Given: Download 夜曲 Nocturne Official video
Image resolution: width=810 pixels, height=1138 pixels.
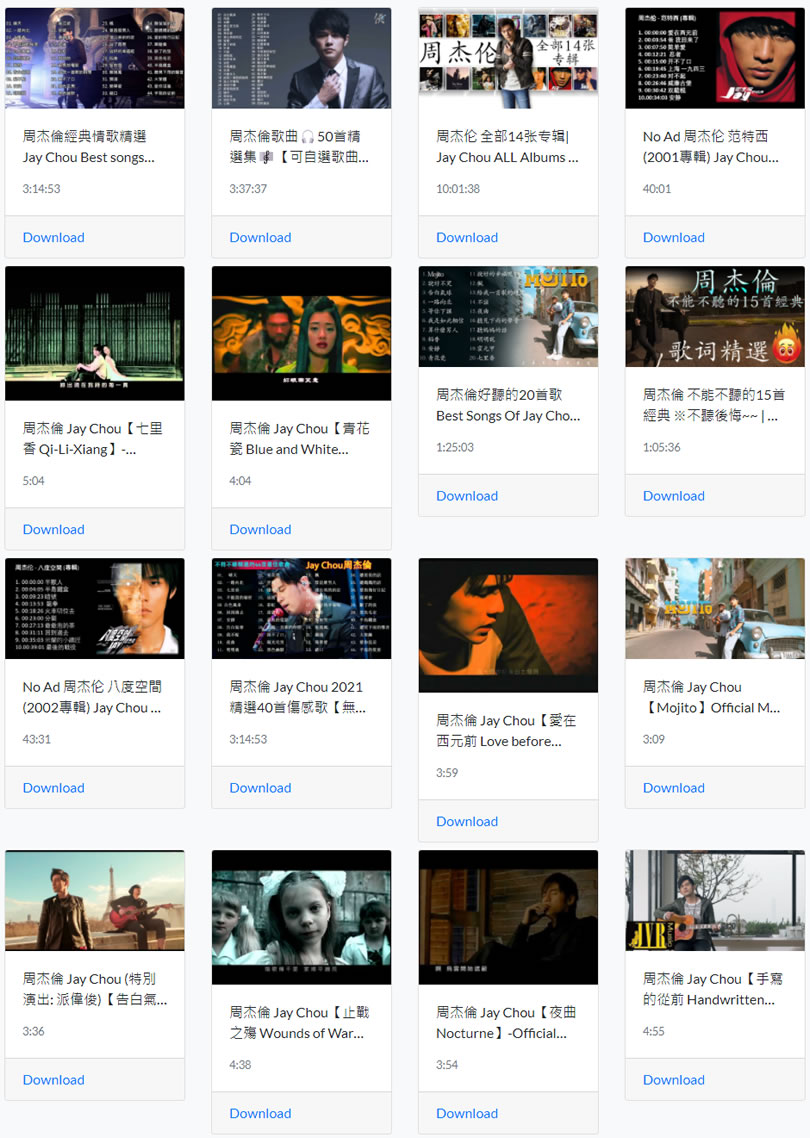Looking at the screenshot, I should click(x=467, y=1113).
